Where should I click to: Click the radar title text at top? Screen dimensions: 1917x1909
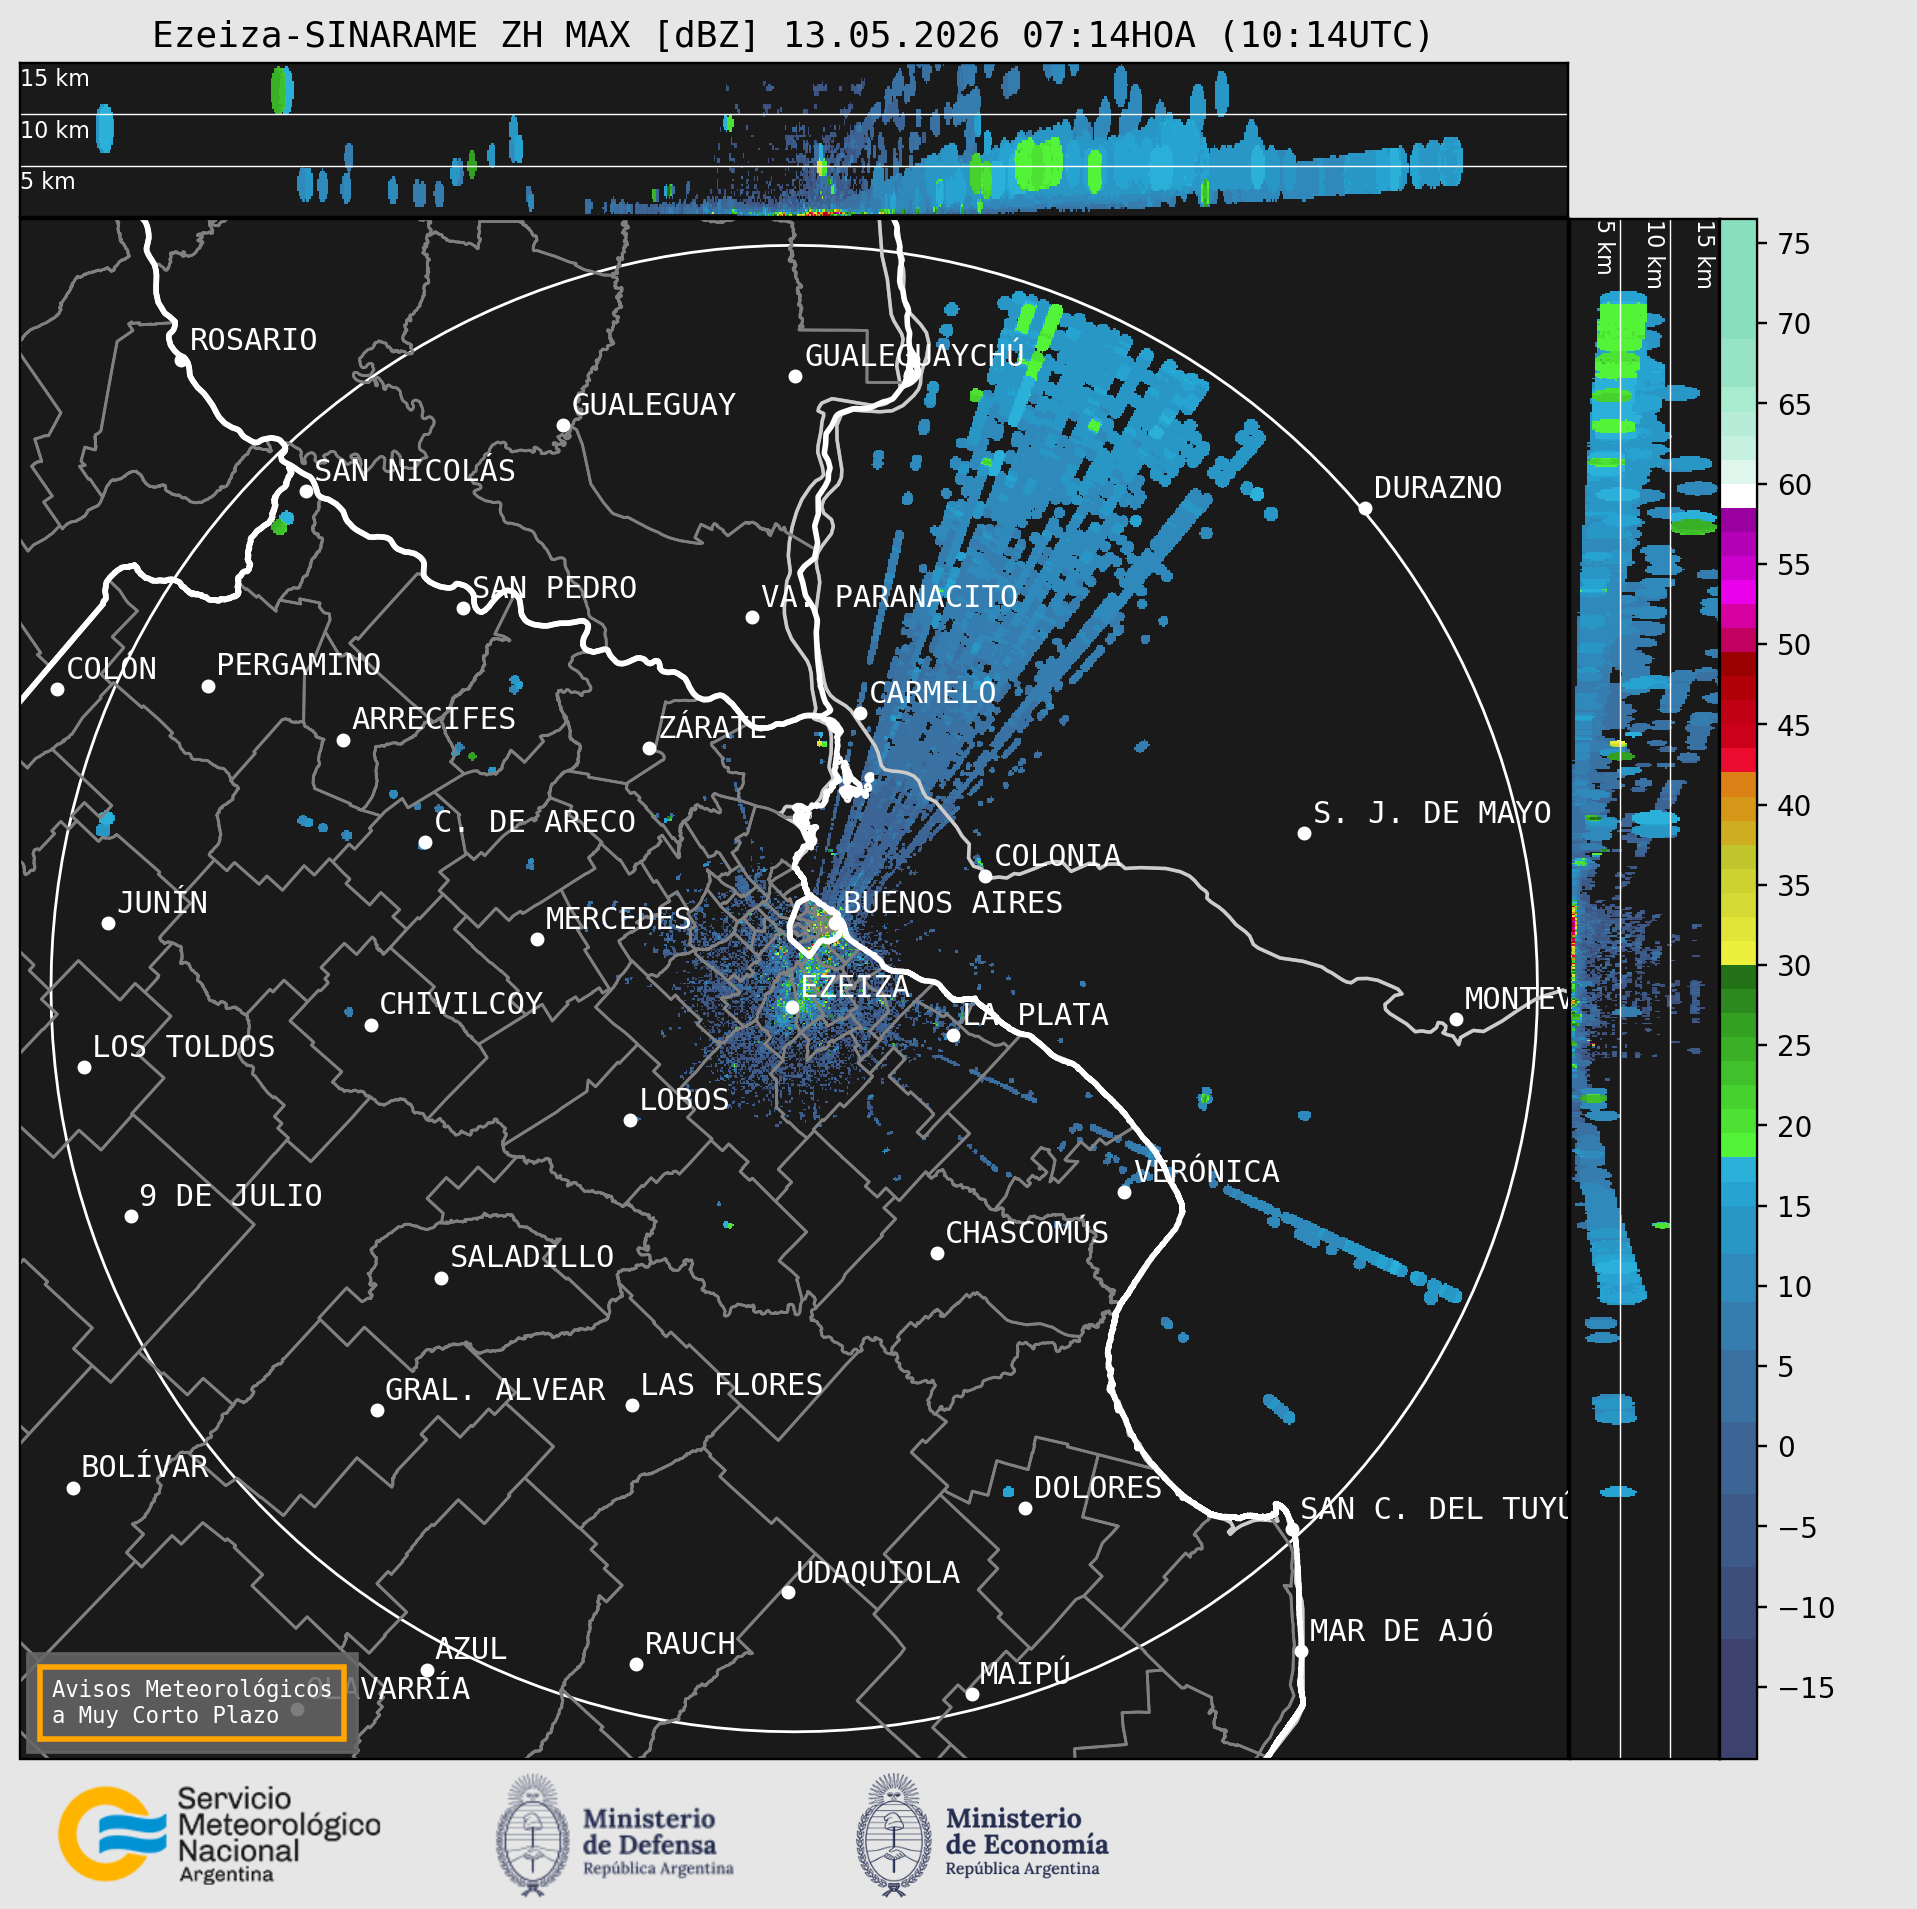[792, 35]
